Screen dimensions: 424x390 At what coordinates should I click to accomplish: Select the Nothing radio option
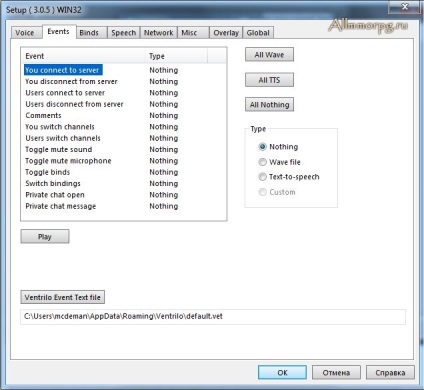(263, 147)
